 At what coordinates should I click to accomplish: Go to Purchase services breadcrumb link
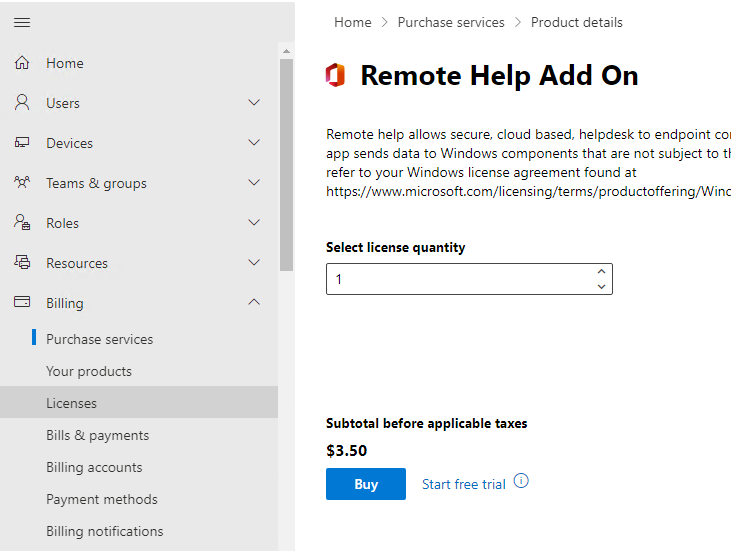coord(451,22)
